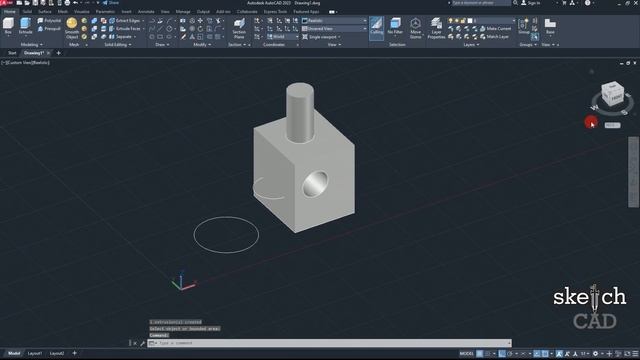Select the Box solid tool
Screen dimensions: 640x360
click(8, 26)
